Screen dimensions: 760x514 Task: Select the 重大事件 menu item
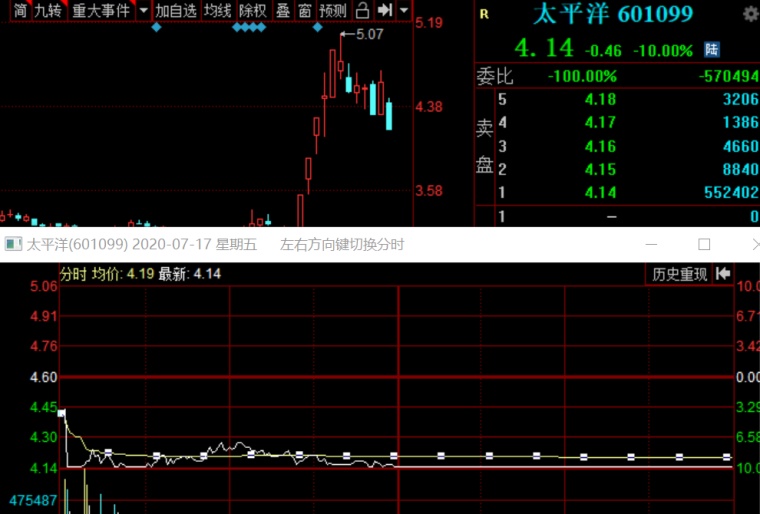pos(100,10)
